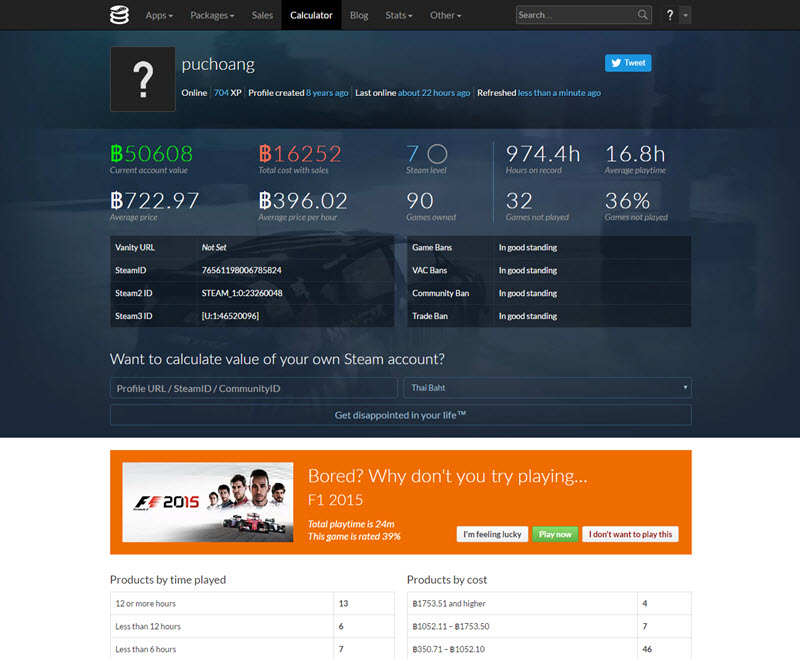
Task: Click the 704 XP link
Action: tap(228, 93)
